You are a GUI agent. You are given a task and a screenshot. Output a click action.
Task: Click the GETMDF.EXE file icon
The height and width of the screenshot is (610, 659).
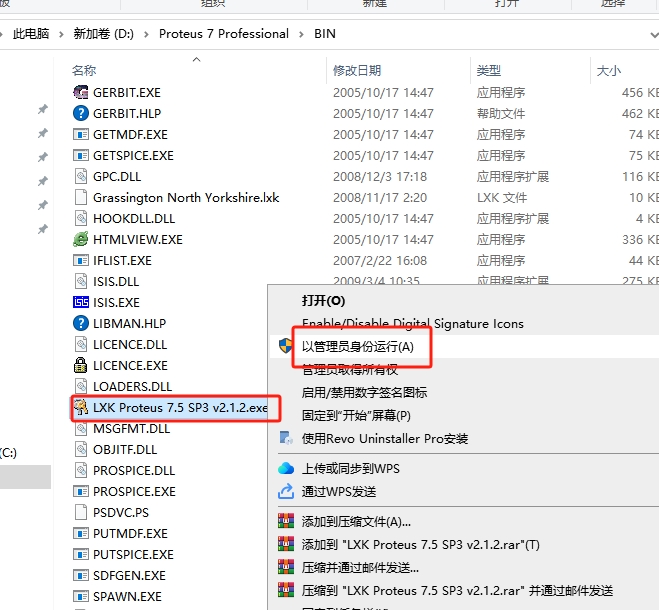[81, 134]
